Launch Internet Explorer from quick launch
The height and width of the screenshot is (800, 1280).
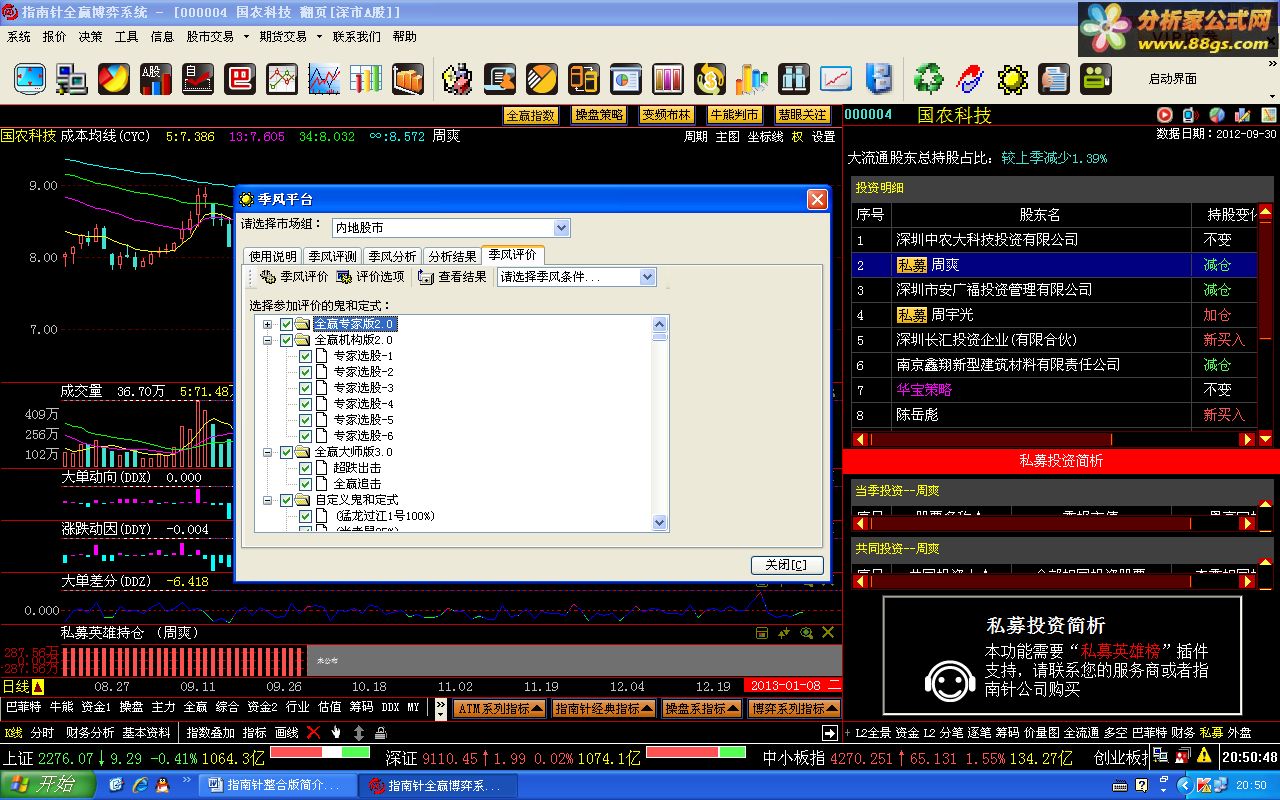point(139,785)
